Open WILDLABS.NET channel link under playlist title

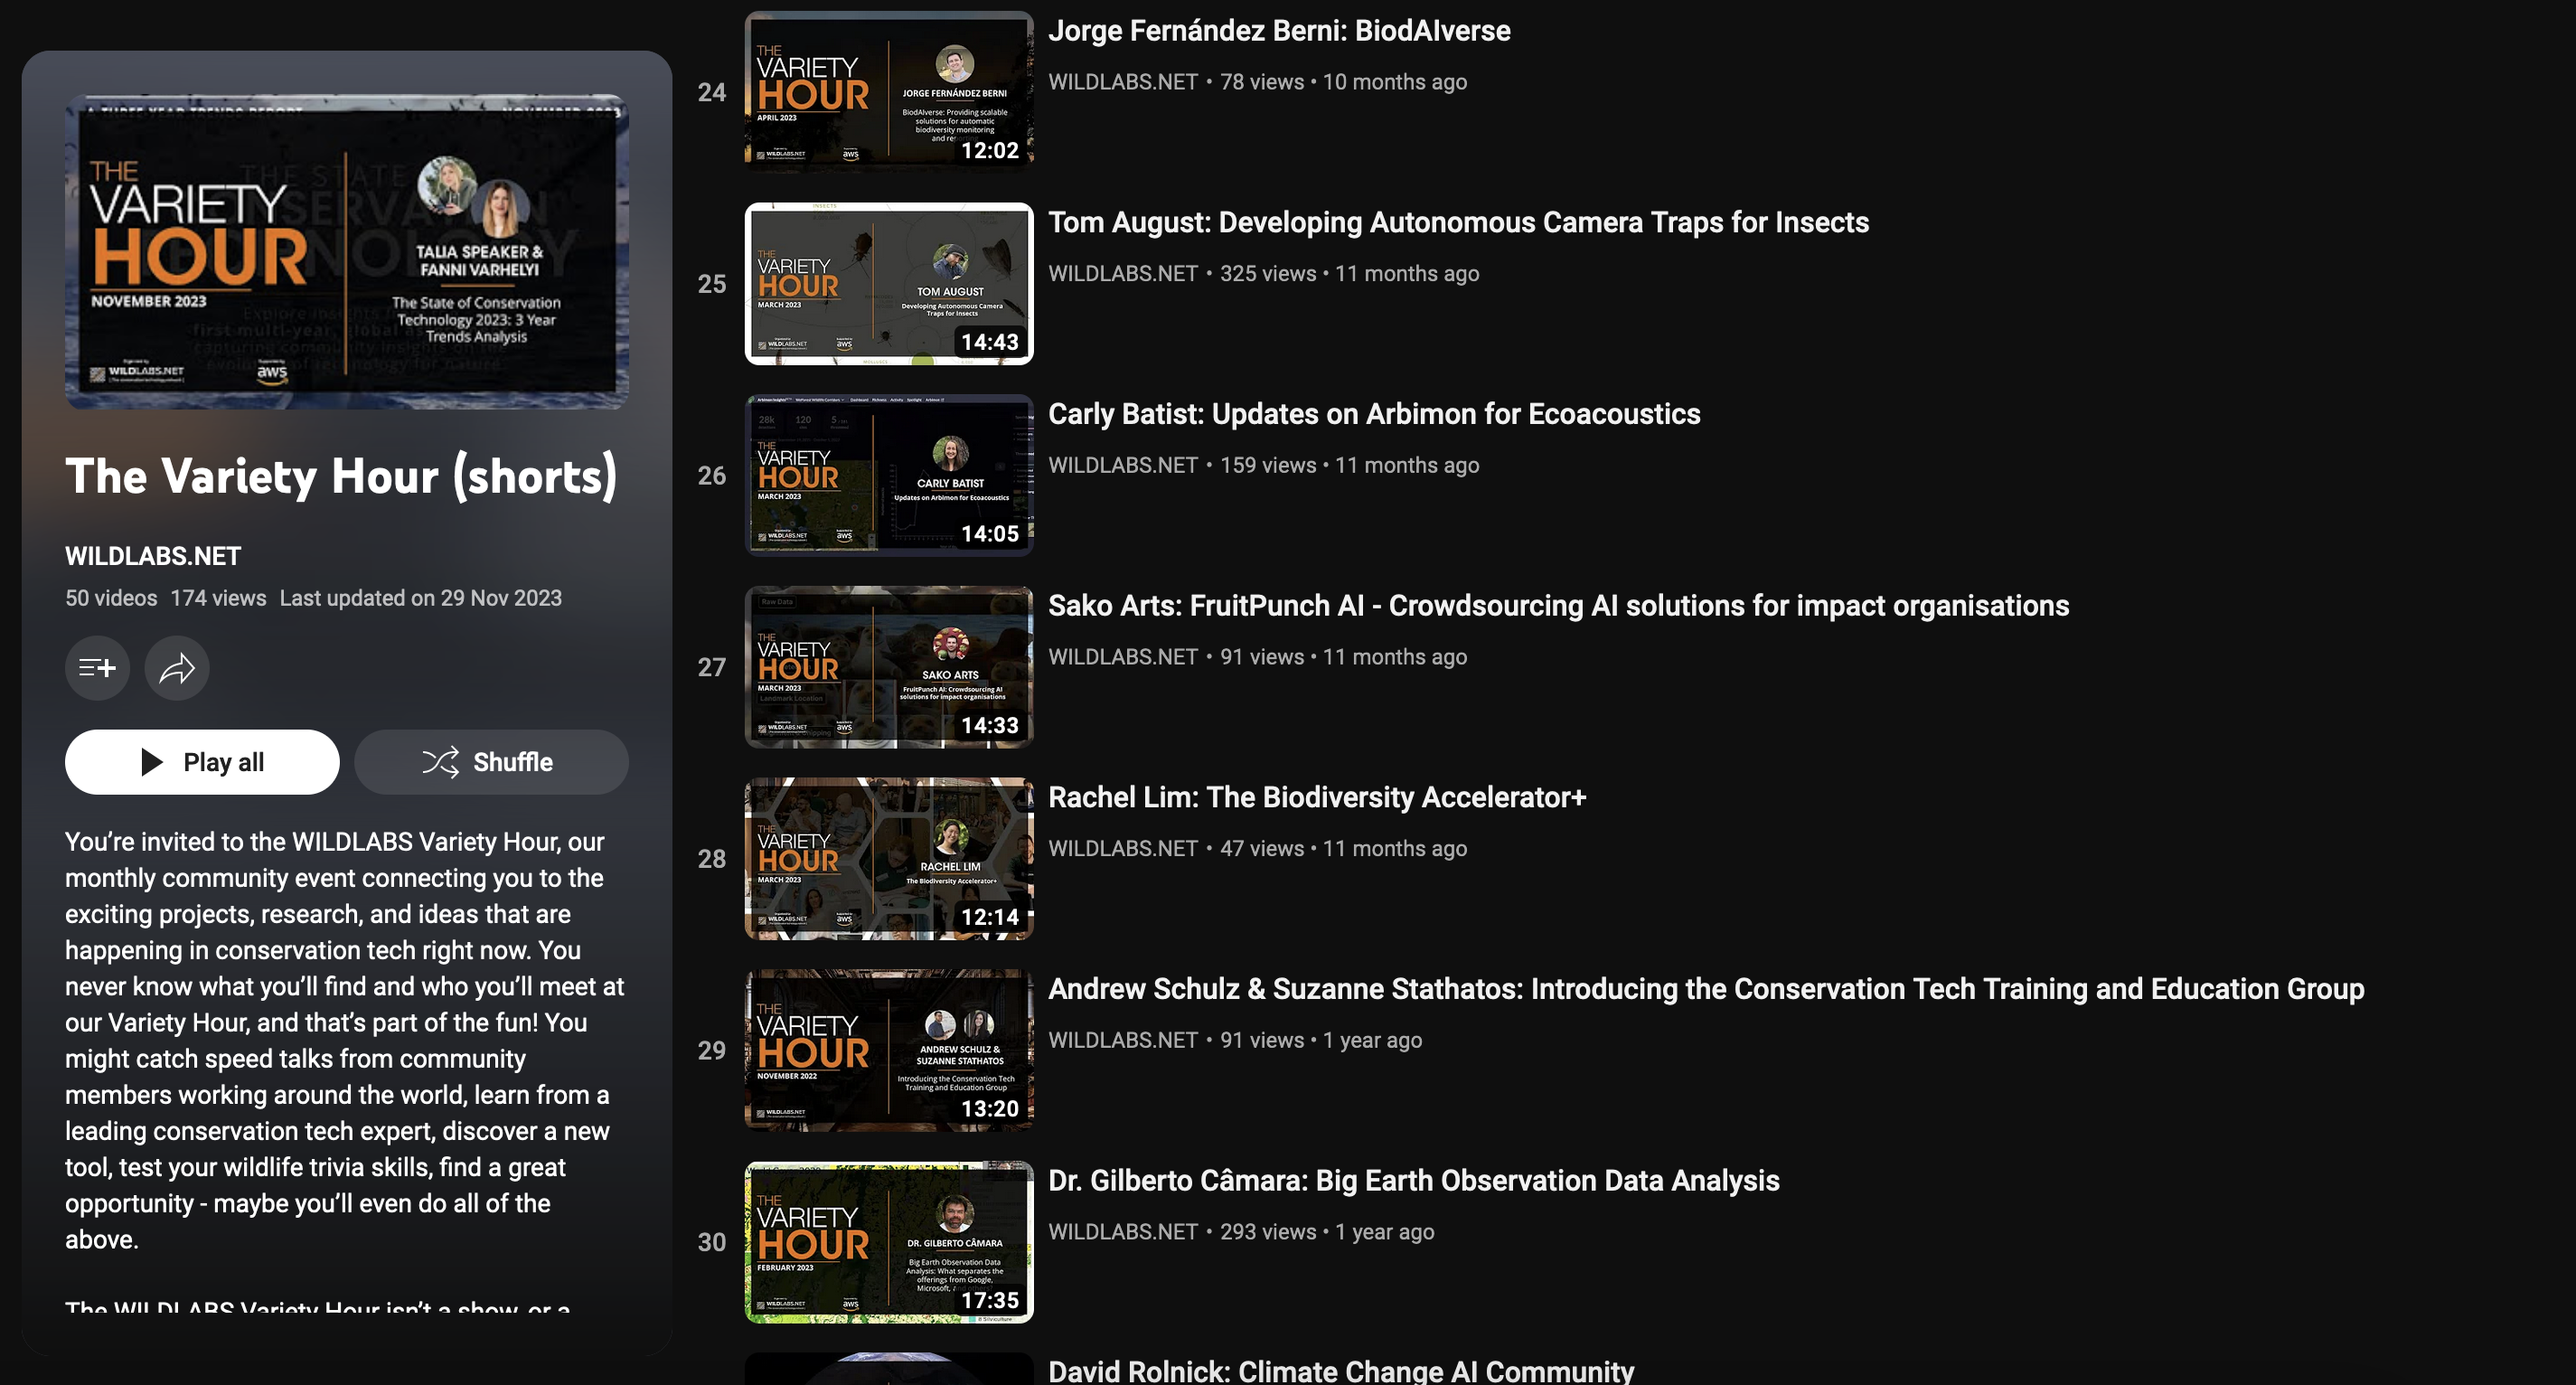[x=153, y=556]
